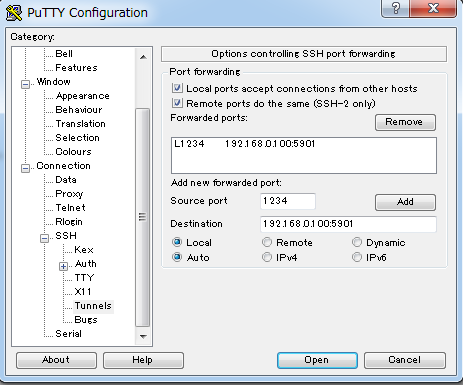Viewport: 463px width, 385px height.
Task: Click the question mark help button
Action: pyautogui.click(x=395, y=8)
